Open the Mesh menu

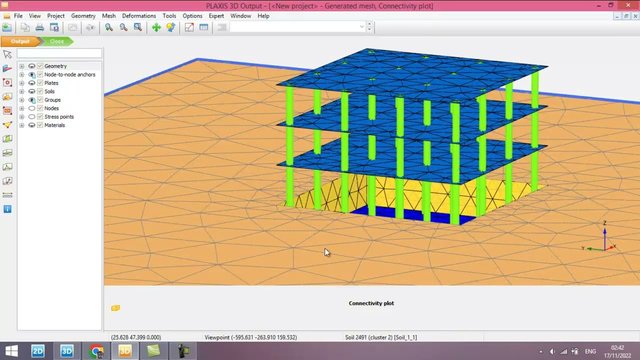click(x=109, y=16)
